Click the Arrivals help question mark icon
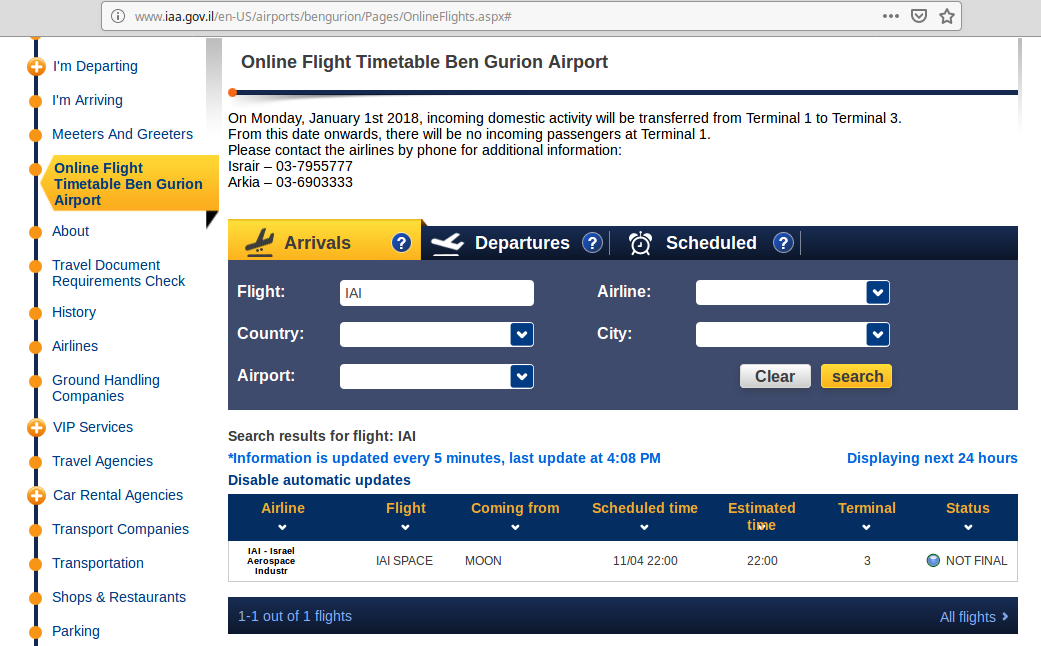Screen dimensions: 1041x646 pyautogui.click(x=401, y=243)
